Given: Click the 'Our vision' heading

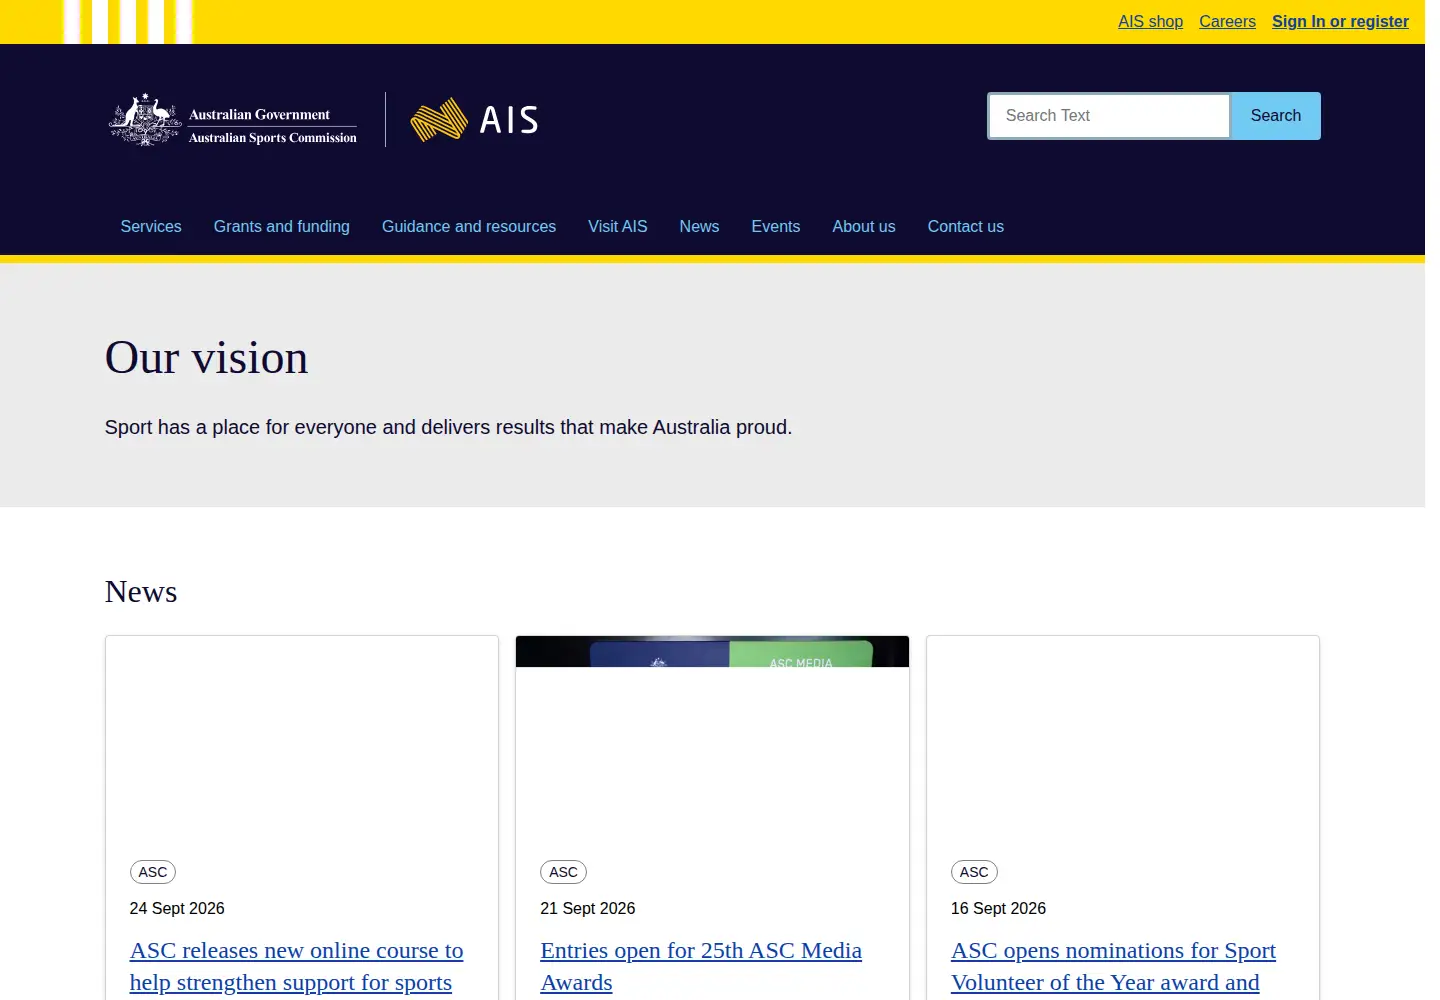Looking at the screenshot, I should [x=206, y=358].
